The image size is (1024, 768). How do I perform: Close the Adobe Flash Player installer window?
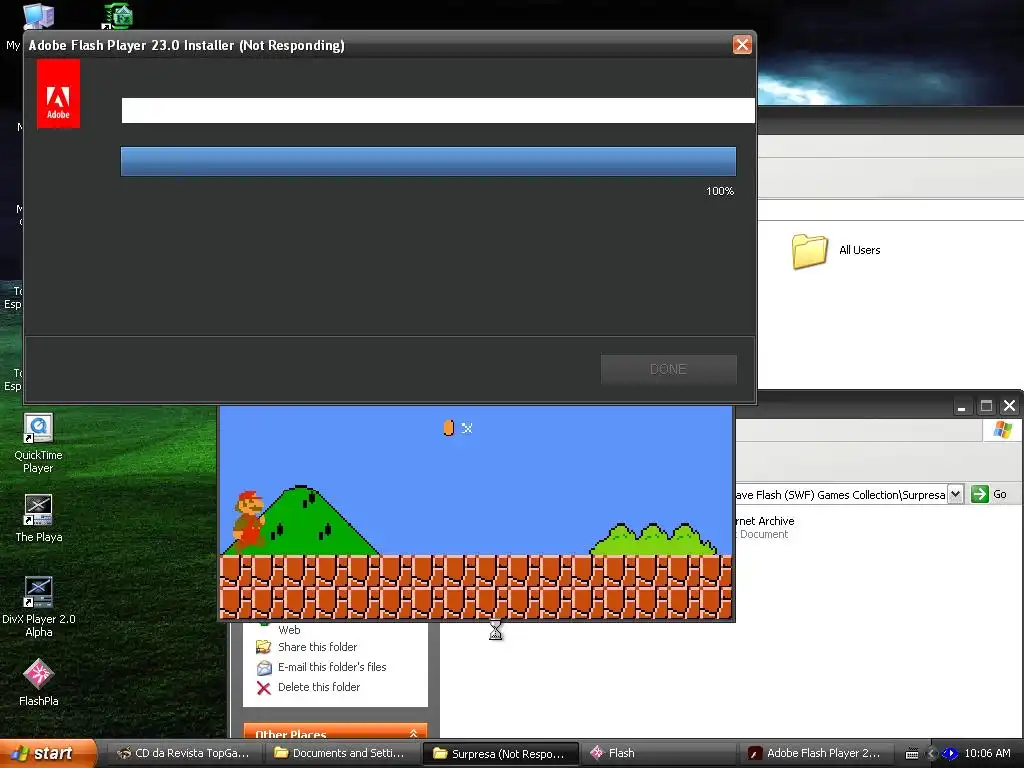click(x=742, y=45)
